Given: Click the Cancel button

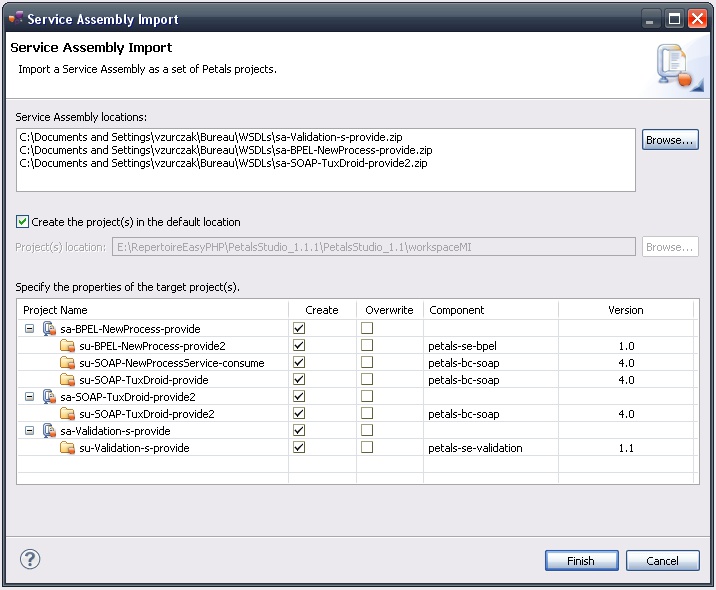Looking at the screenshot, I should 662,561.
